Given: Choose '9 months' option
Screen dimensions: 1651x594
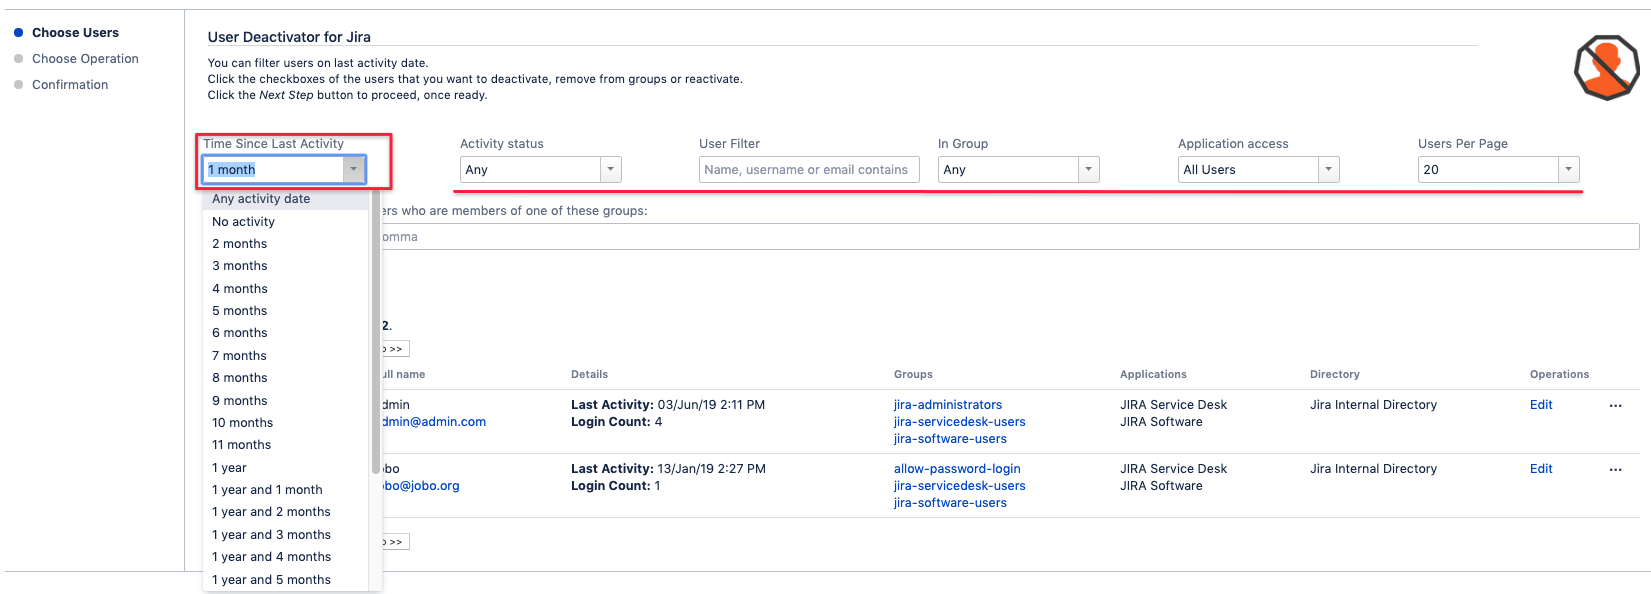Looking at the screenshot, I should pos(286,401).
